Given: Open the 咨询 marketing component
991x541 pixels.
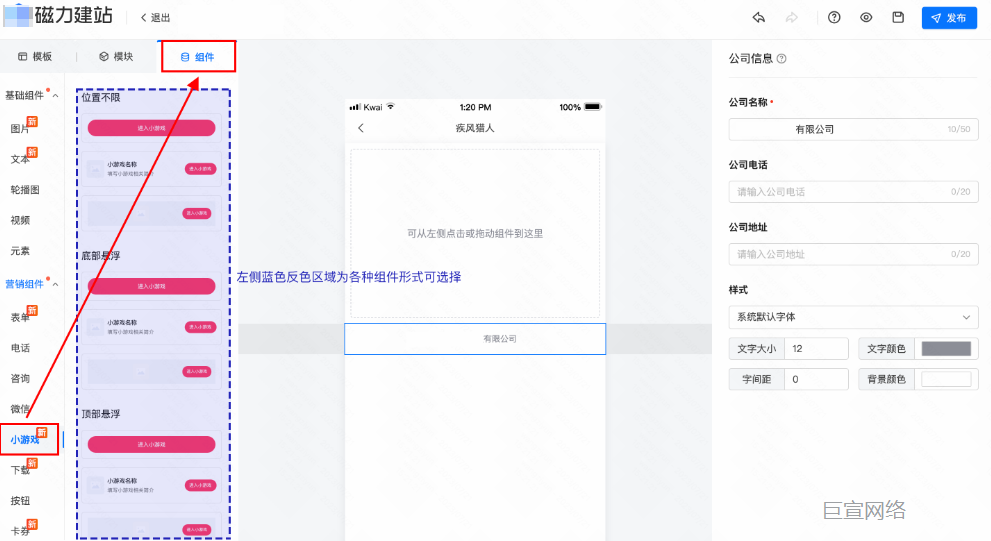Looking at the screenshot, I should pos(20,378).
